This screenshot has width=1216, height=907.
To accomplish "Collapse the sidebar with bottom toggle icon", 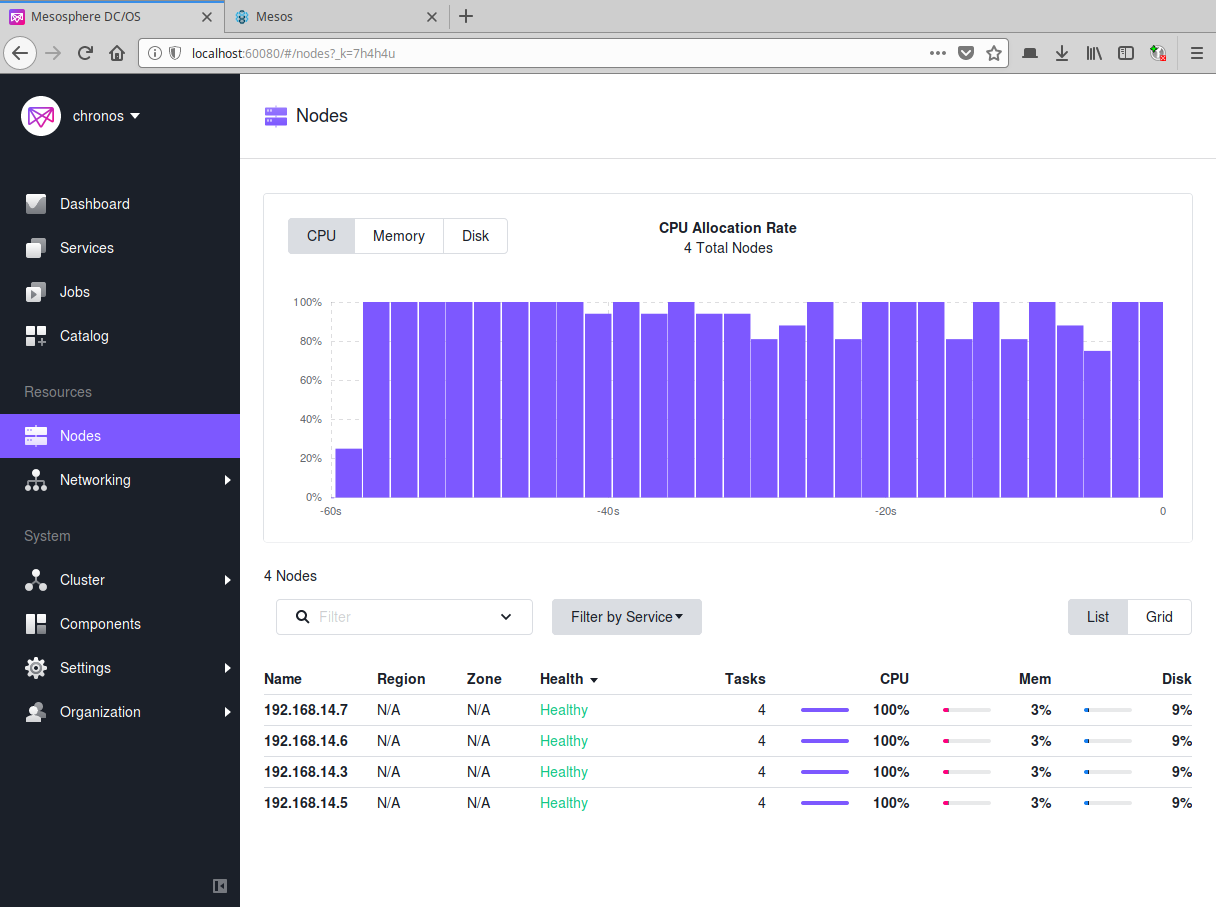I will click(x=220, y=885).
